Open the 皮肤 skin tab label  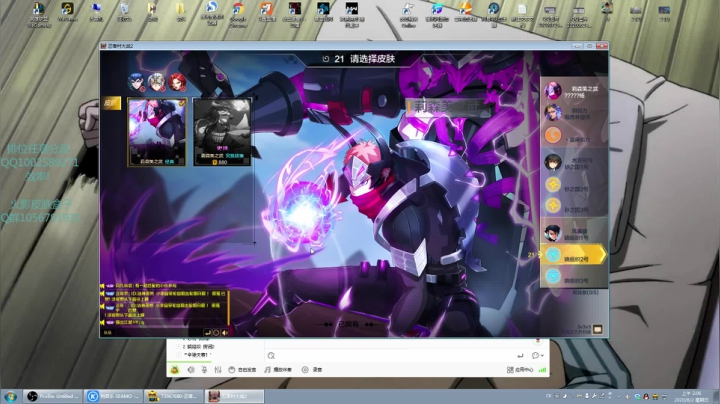pos(111,103)
